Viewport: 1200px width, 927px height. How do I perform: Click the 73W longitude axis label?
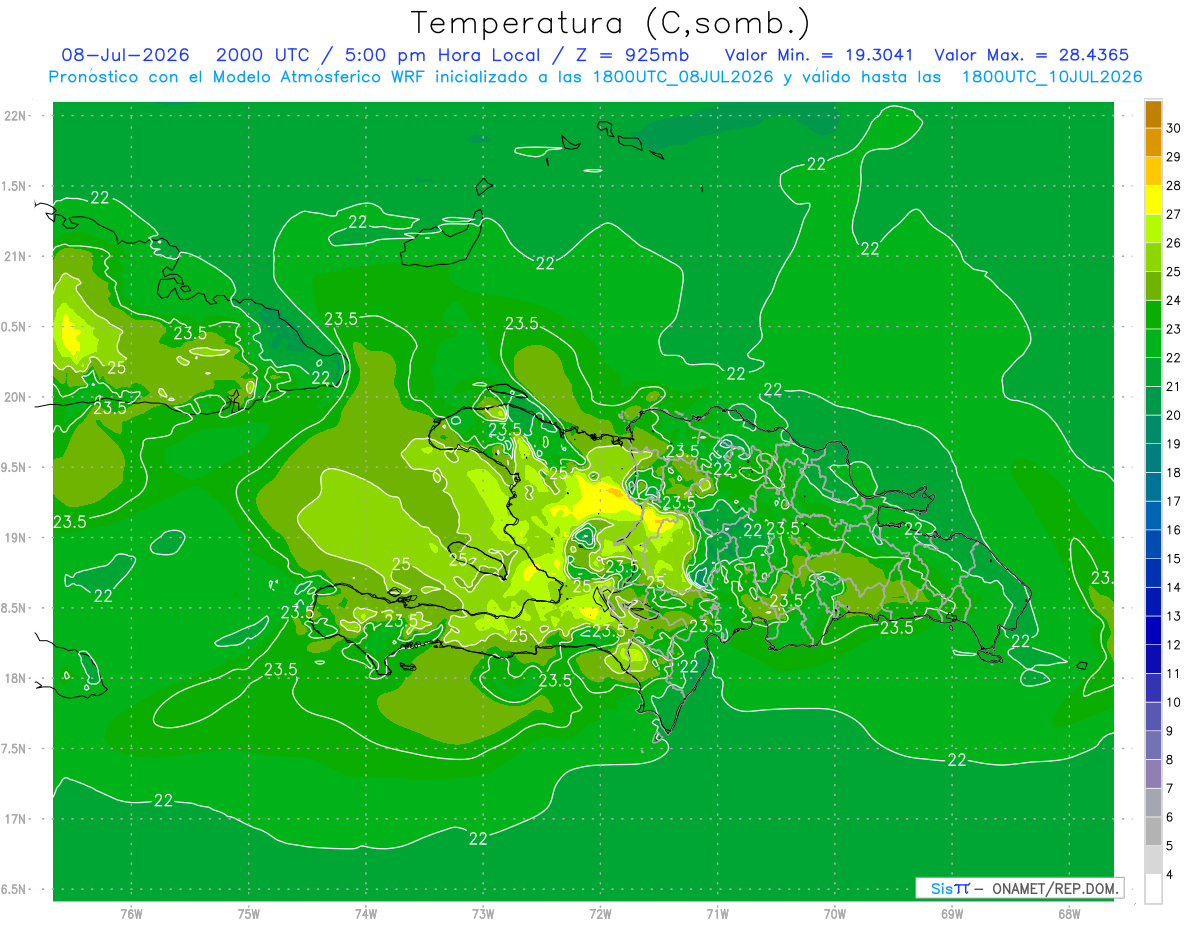coord(483,914)
